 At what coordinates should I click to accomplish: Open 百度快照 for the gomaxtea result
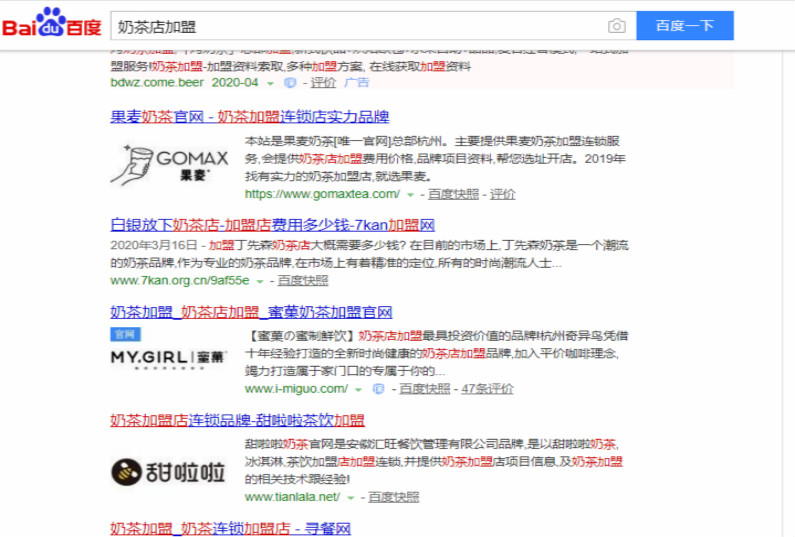click(x=453, y=194)
